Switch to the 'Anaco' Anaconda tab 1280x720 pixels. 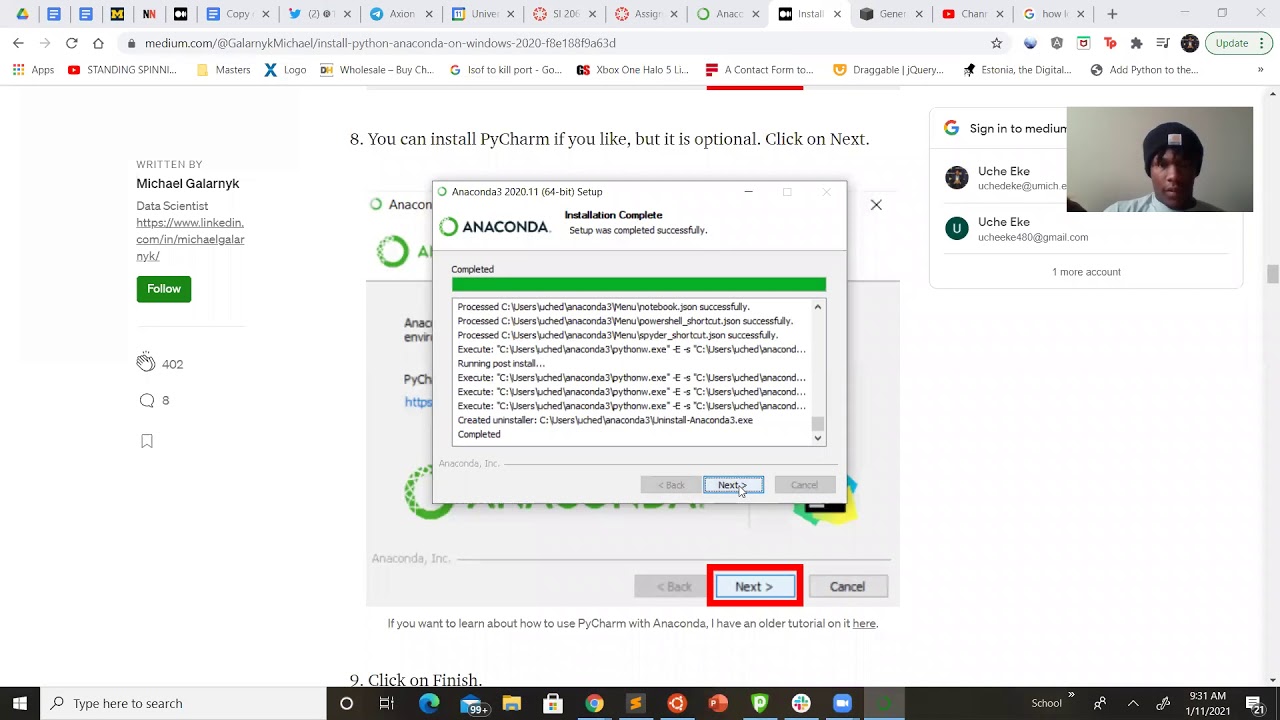(x=728, y=14)
